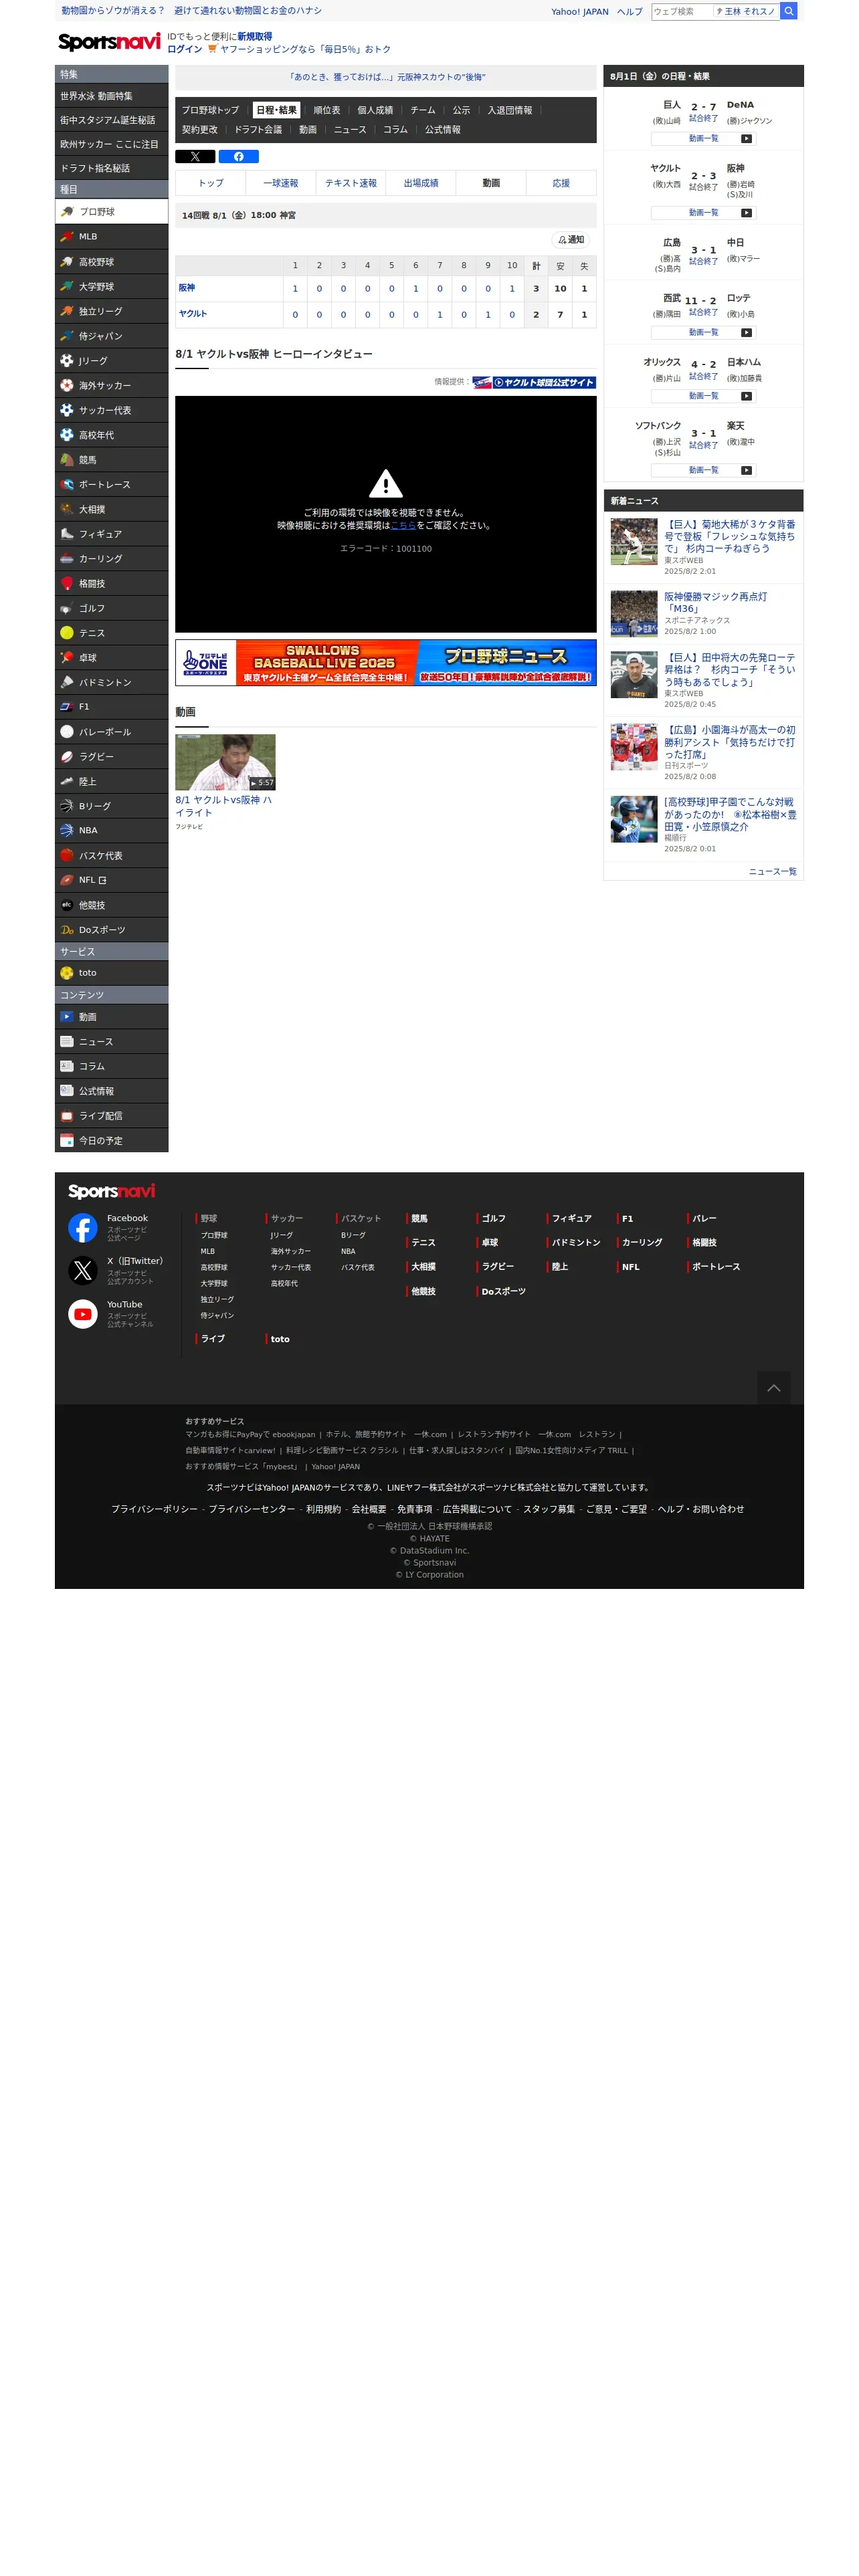Open the 田中将大 news article
The width and height of the screenshot is (859, 2576).
[730, 670]
